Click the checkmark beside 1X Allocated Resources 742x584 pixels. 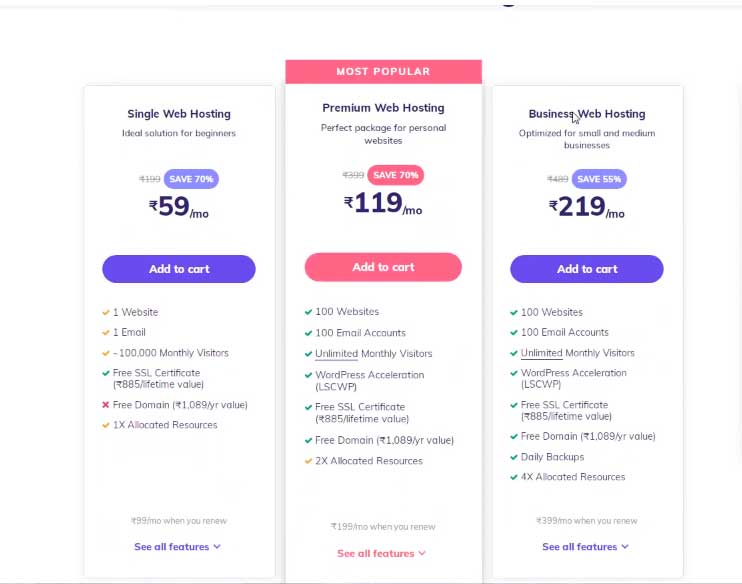(106, 425)
